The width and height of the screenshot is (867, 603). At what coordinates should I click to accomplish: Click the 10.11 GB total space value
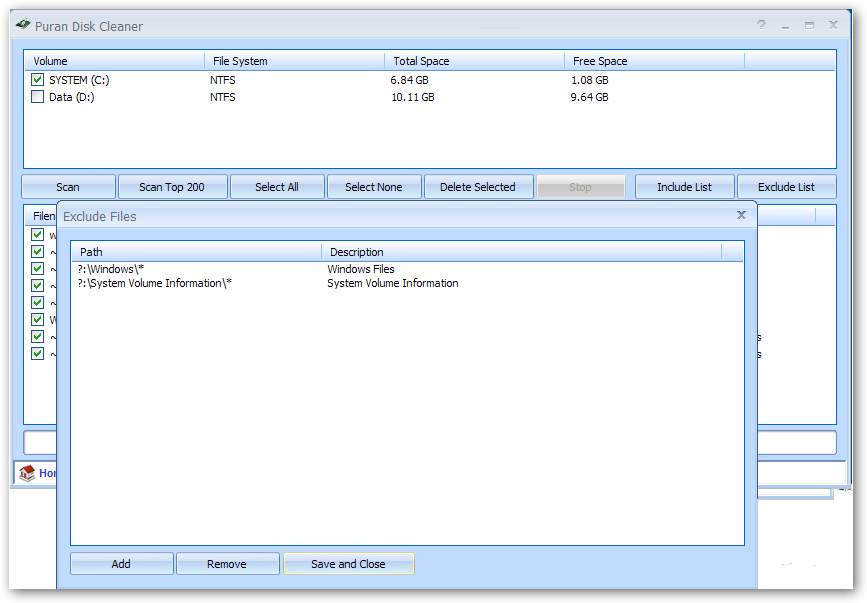(x=412, y=97)
